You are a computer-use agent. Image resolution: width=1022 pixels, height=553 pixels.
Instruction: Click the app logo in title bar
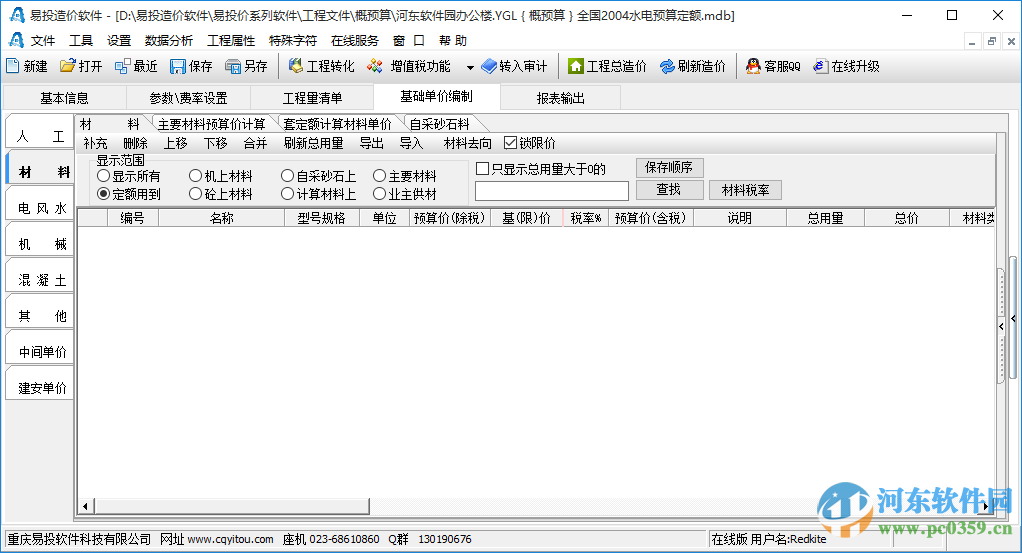17,15
